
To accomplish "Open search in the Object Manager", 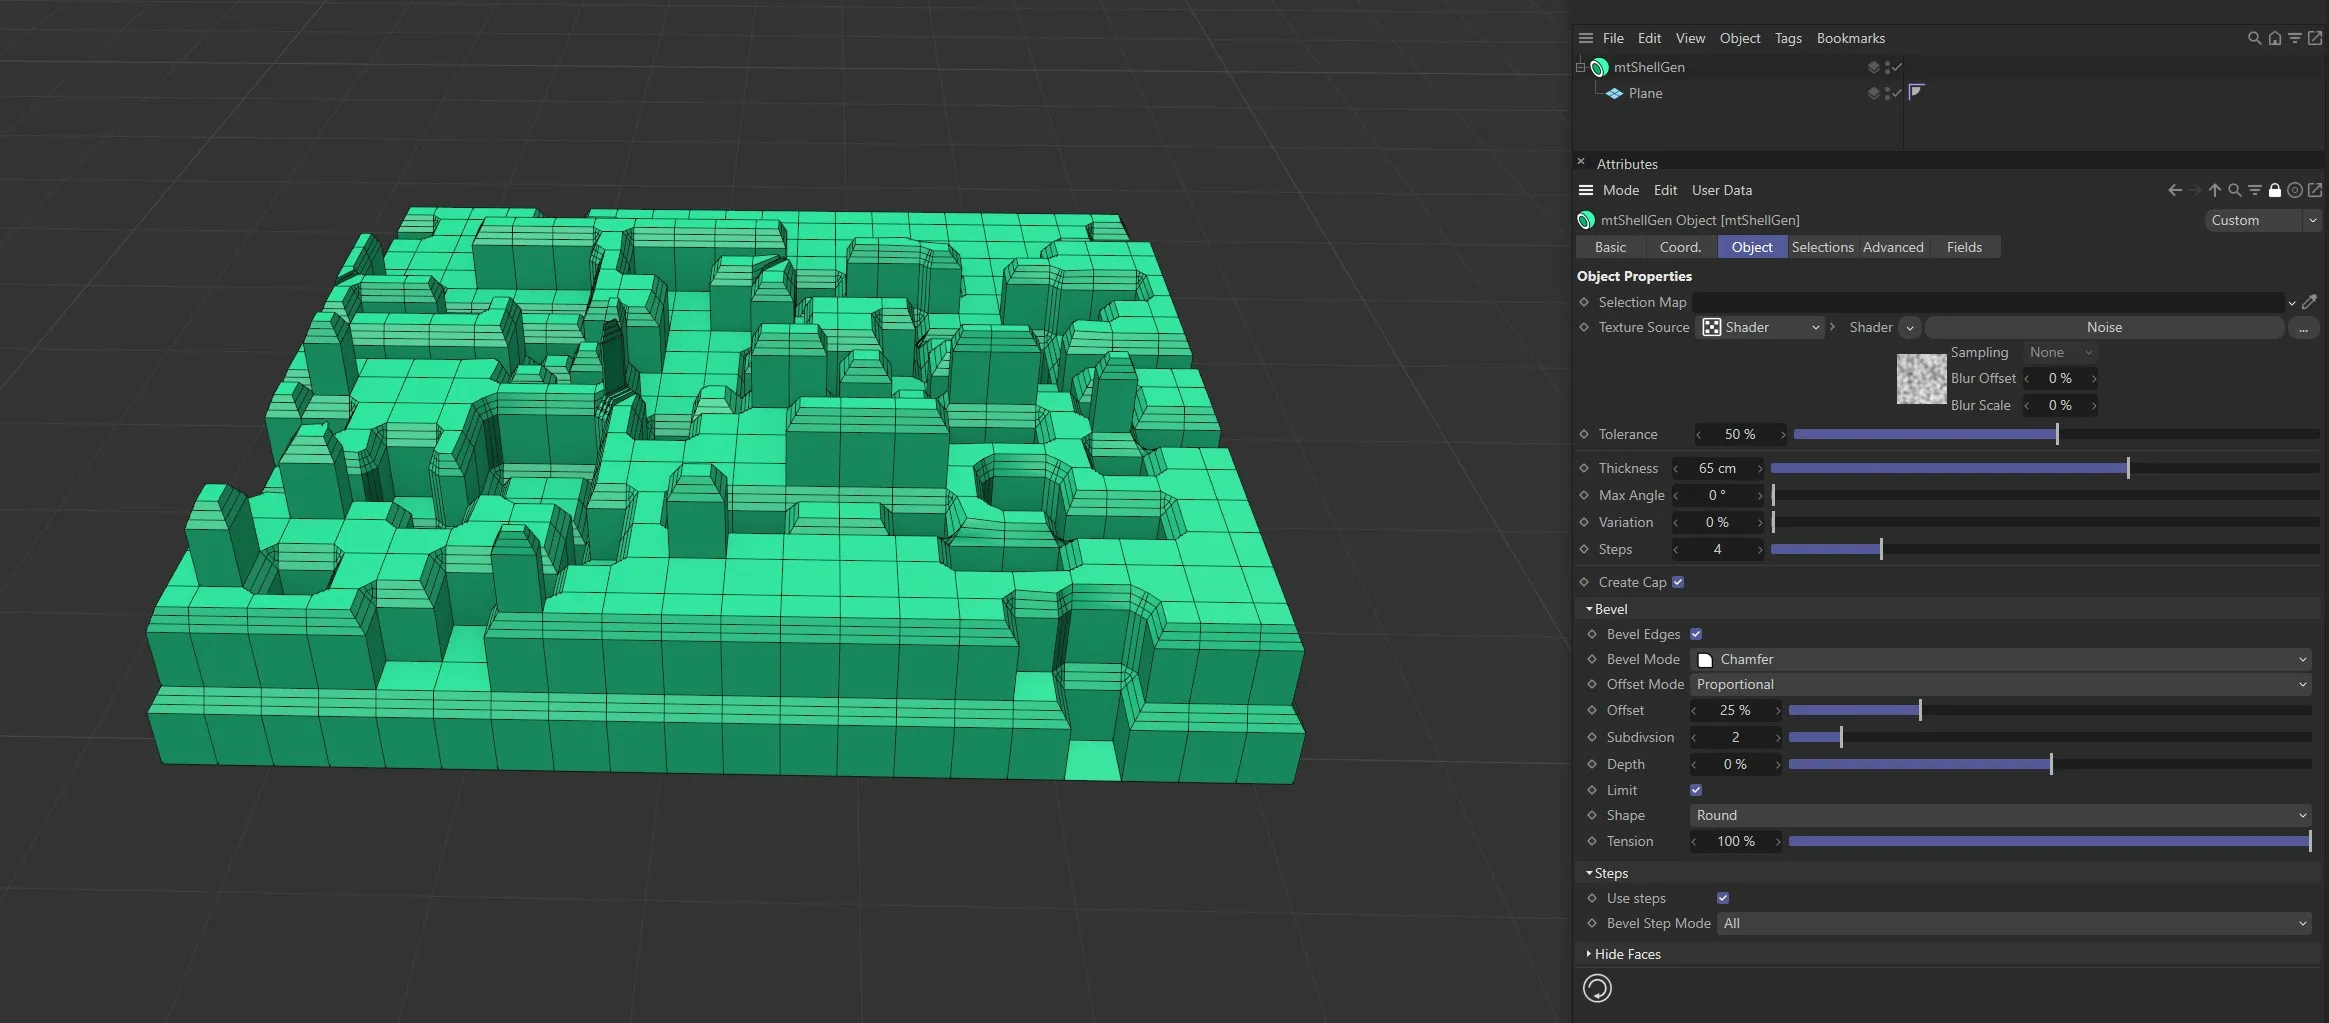I will [2253, 38].
